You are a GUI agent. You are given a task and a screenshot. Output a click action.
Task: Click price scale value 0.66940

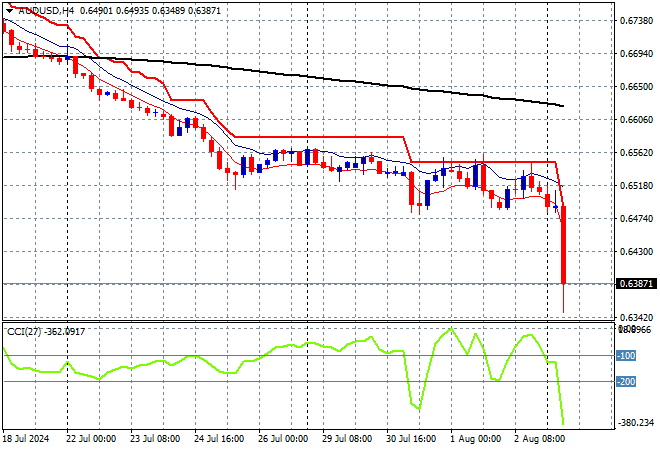[x=636, y=54]
